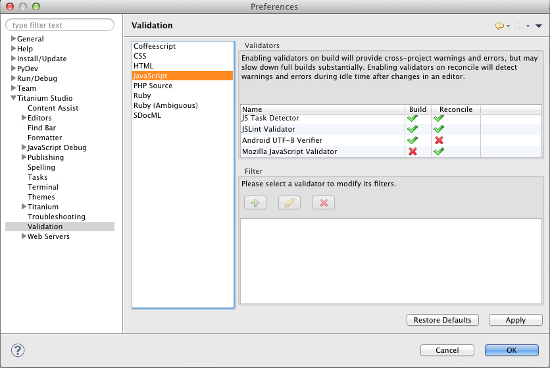Image resolution: width=550 pixels, height=368 pixels.
Task: Toggle Build for JSLint Validator
Action: point(412,129)
